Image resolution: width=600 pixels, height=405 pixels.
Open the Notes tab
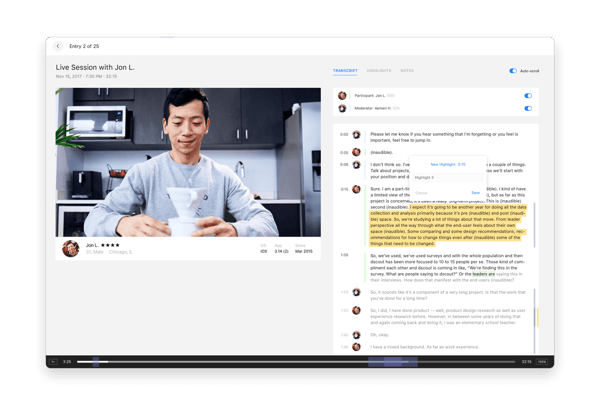point(407,71)
